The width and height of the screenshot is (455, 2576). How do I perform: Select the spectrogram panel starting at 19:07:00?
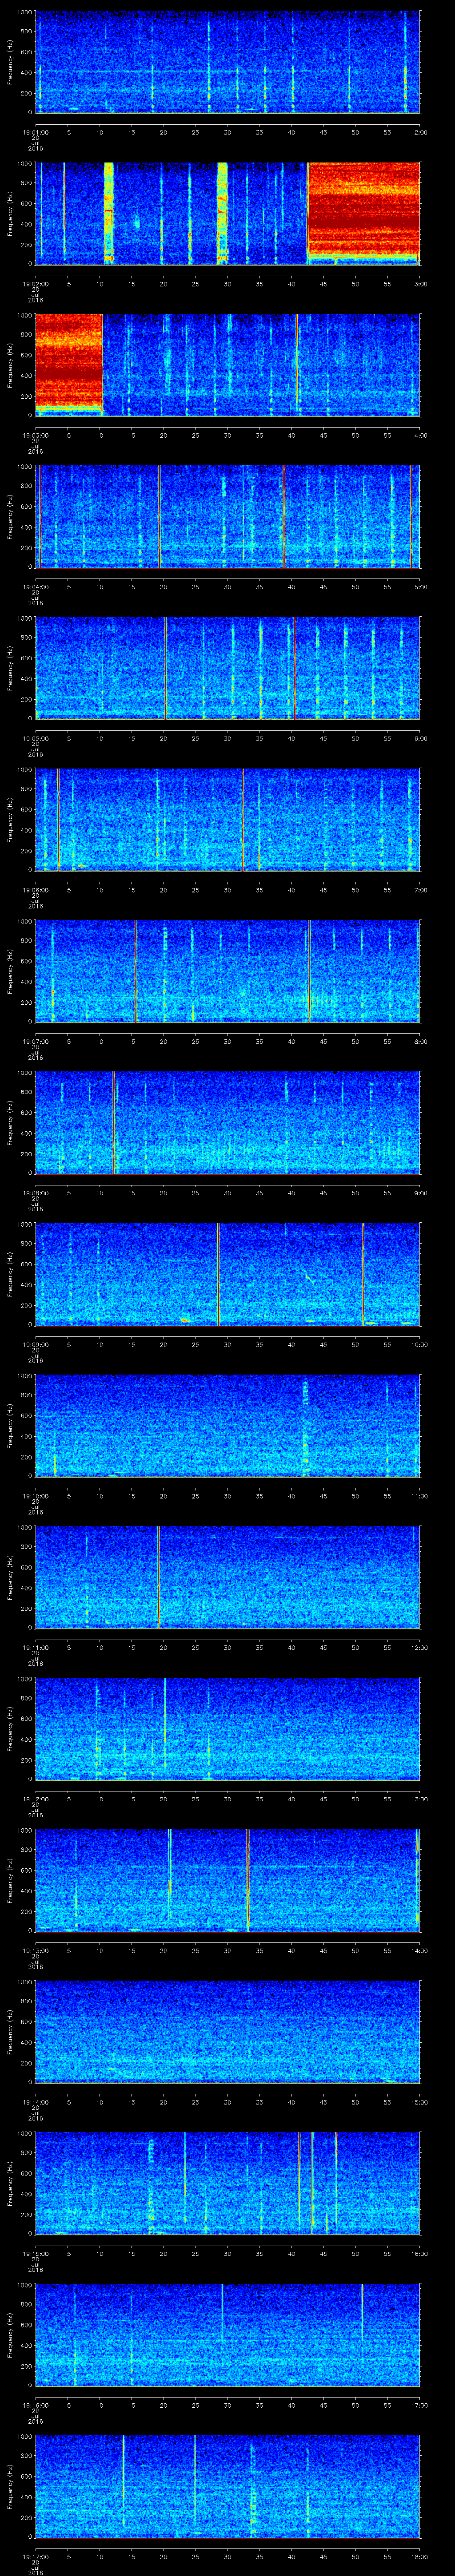(x=227, y=970)
